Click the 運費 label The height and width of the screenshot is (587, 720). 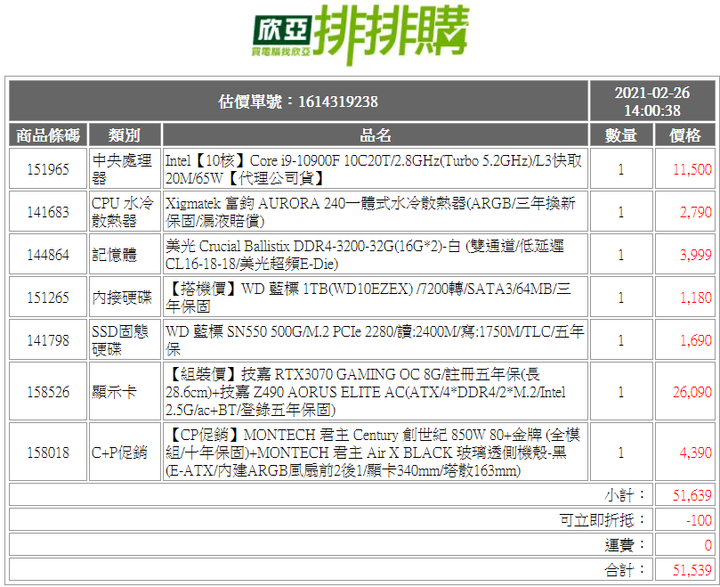[624, 545]
